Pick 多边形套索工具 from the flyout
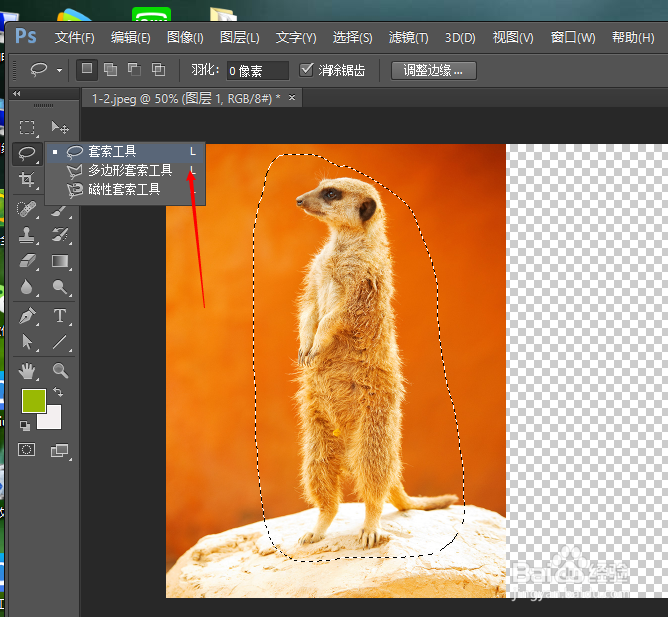This screenshot has height=617, width=668. point(125,170)
